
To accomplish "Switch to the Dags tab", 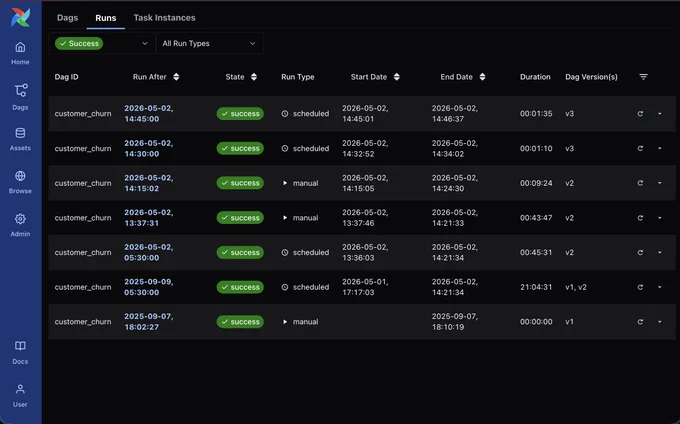I will pyautogui.click(x=67, y=18).
